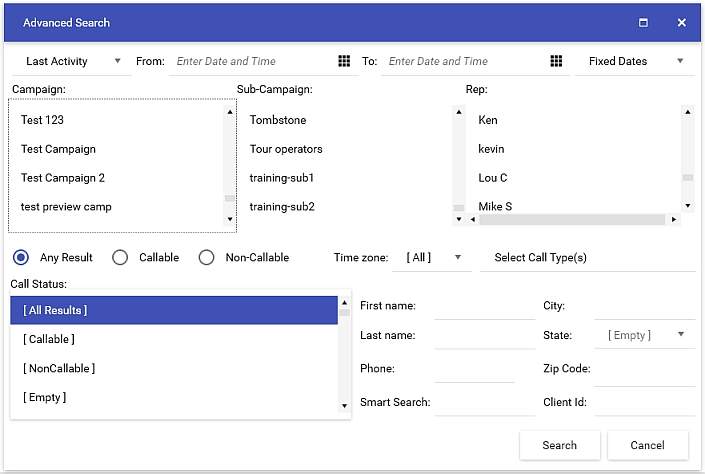Viewport: 705px width, 474px height.
Task: Select the Callable radio button
Action: click(120, 257)
